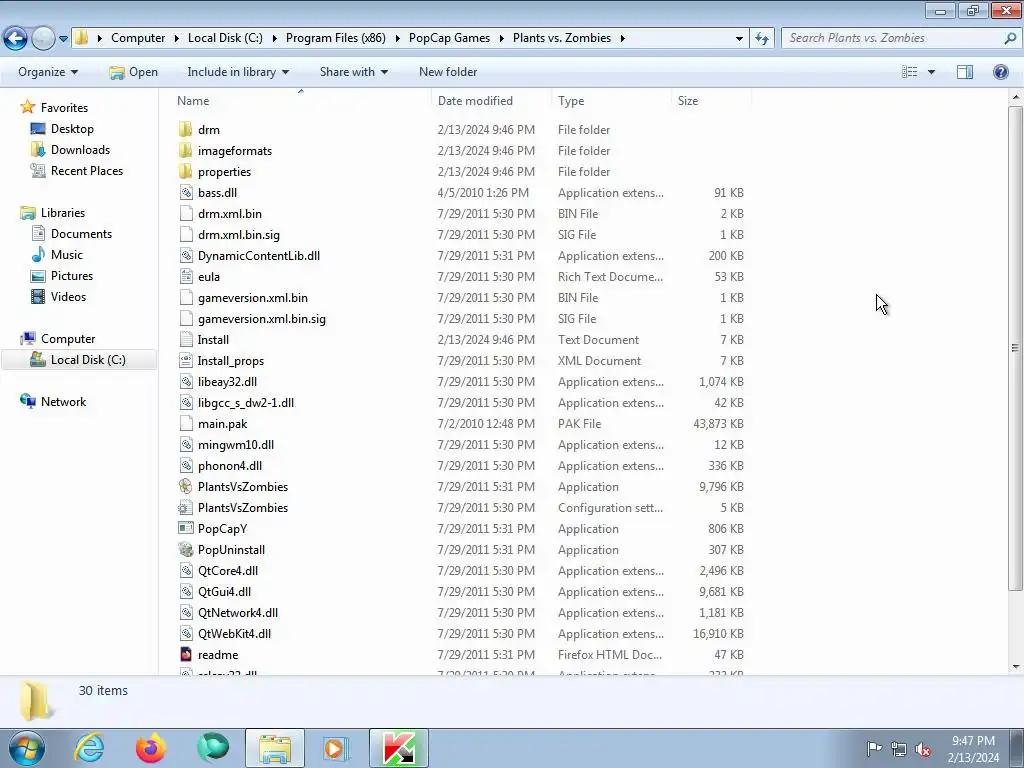
Task: Sort by the Name column header
Action: pos(193,101)
